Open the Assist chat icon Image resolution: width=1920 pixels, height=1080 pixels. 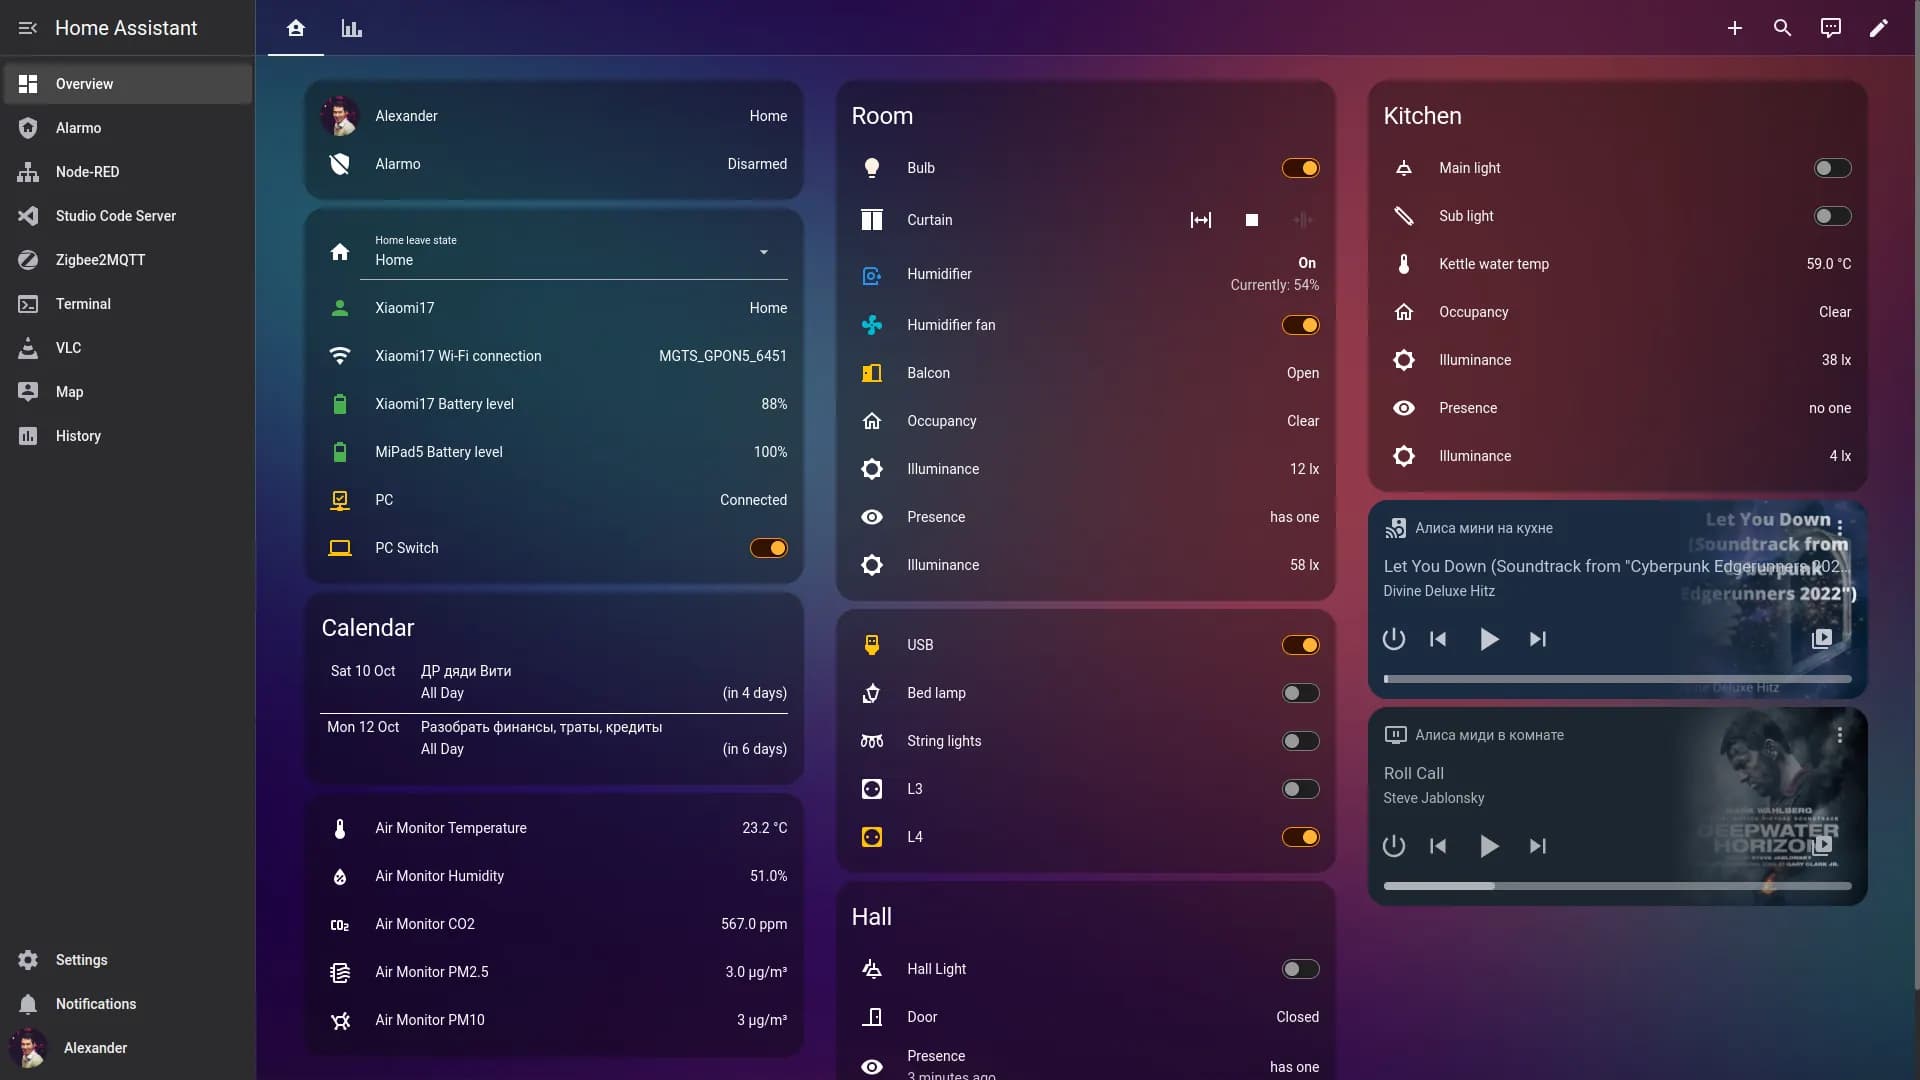(1830, 28)
